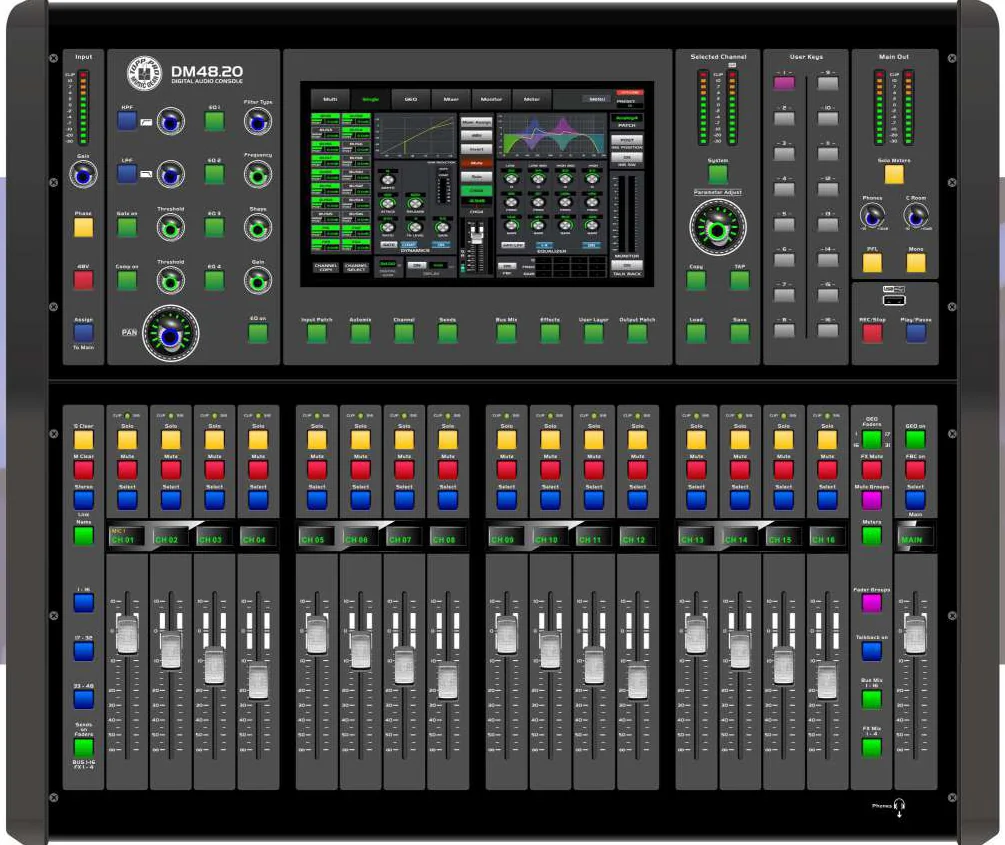Switch to the Single tab on screen
The image size is (1005, 845).
[x=370, y=99]
